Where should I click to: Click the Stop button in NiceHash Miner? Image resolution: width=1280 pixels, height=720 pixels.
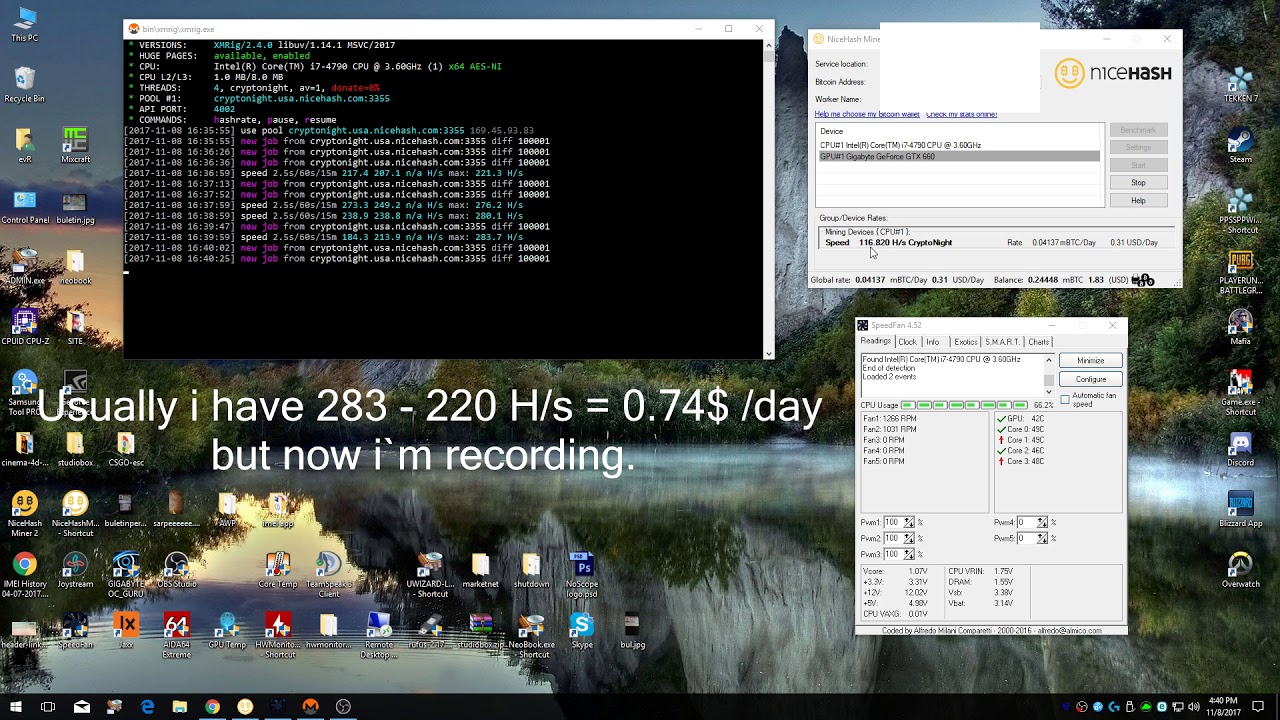tap(1138, 183)
